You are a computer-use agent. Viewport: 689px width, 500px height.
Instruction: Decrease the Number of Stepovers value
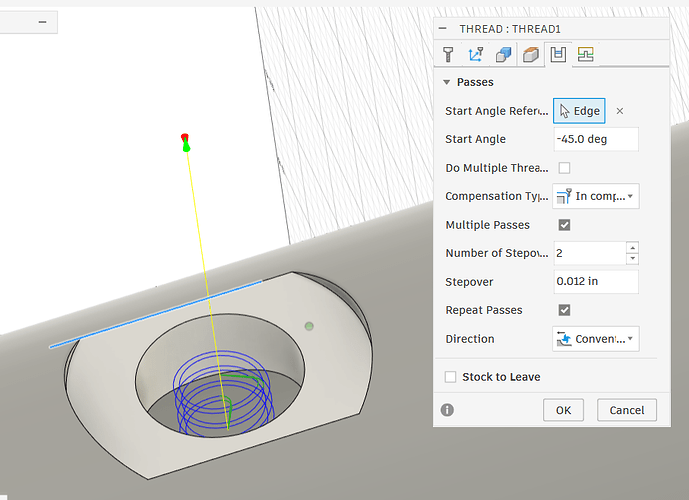(x=632, y=258)
